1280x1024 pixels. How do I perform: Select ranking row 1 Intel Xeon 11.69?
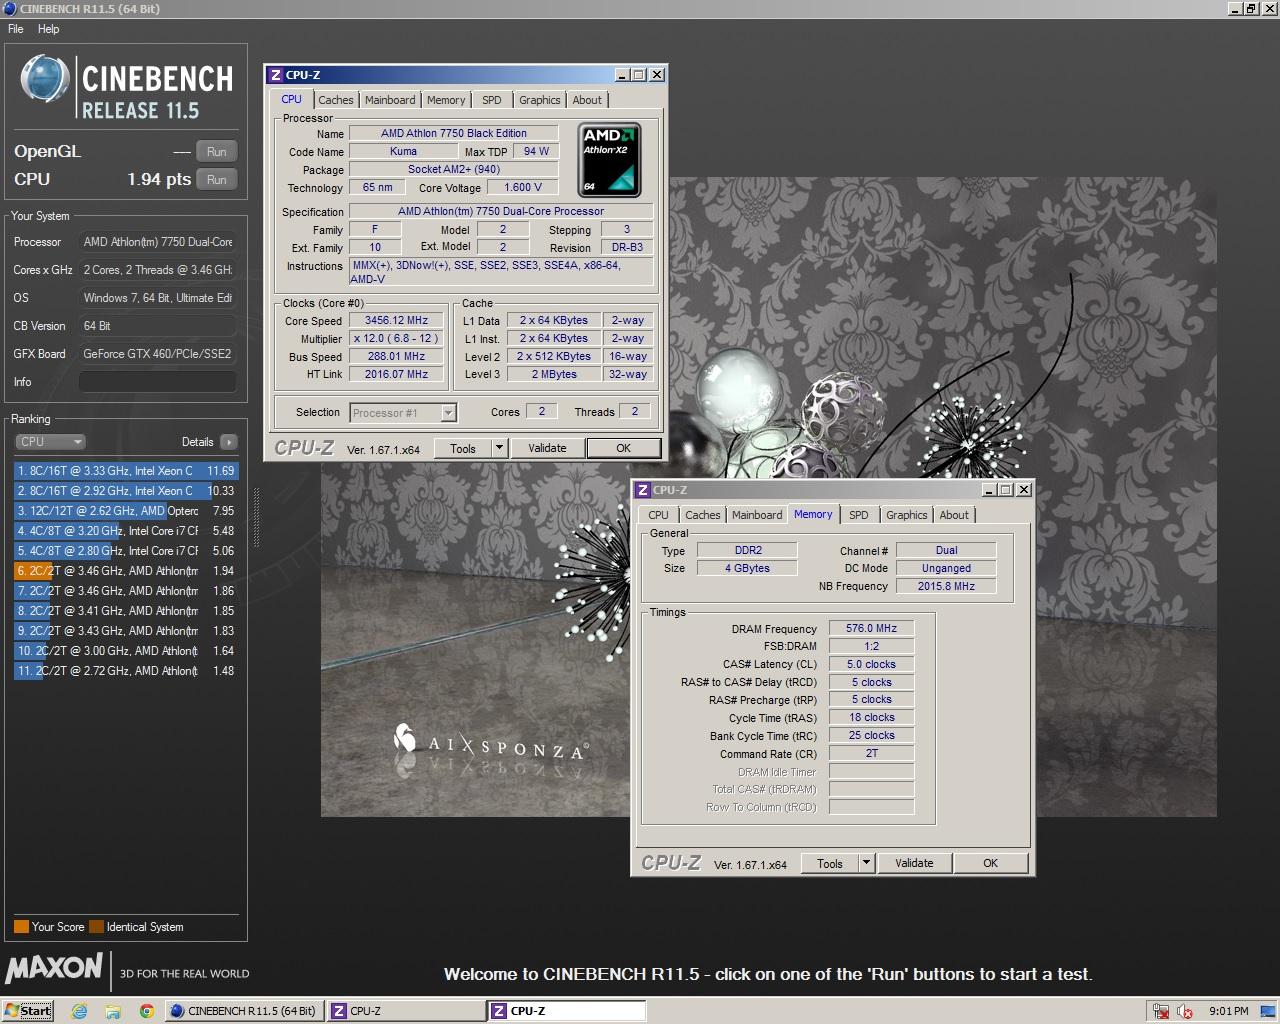(126, 471)
